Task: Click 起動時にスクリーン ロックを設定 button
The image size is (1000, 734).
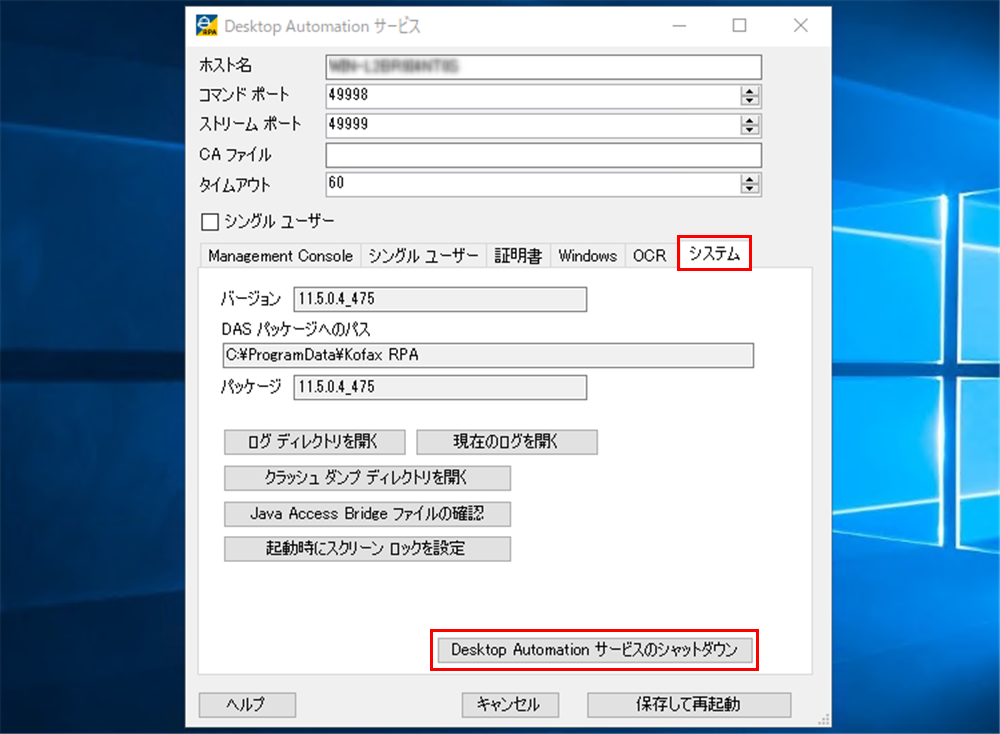Action: 367,548
